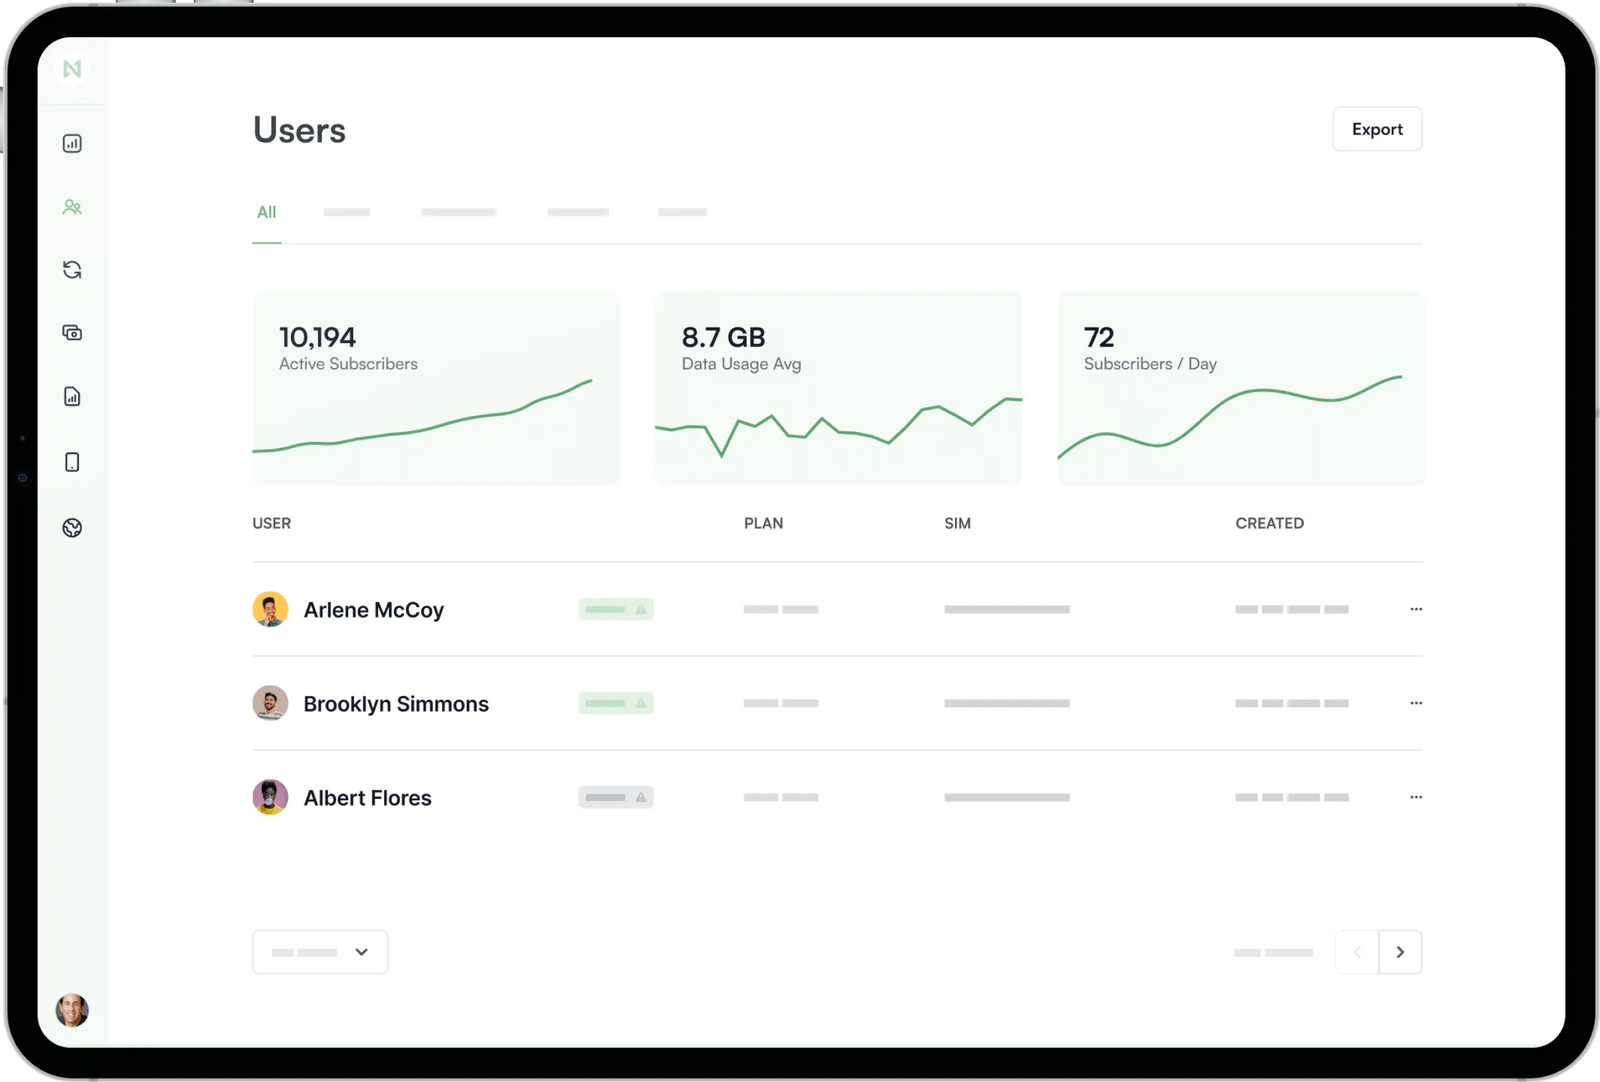Viewport: 1600px width, 1082px height.
Task: Select the second placeholder tab after All
Action: (458, 212)
